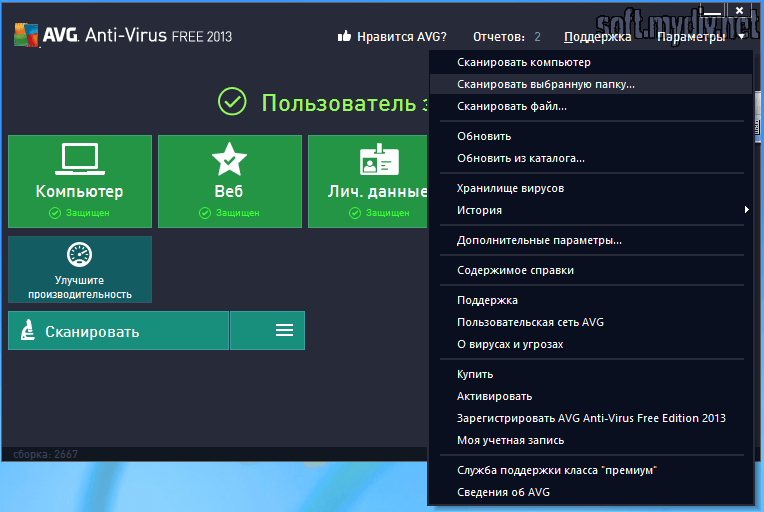Viewport: 764px width, 512px height.
Task: Choose Купить menu entry
Action: pyautogui.click(x=591, y=375)
